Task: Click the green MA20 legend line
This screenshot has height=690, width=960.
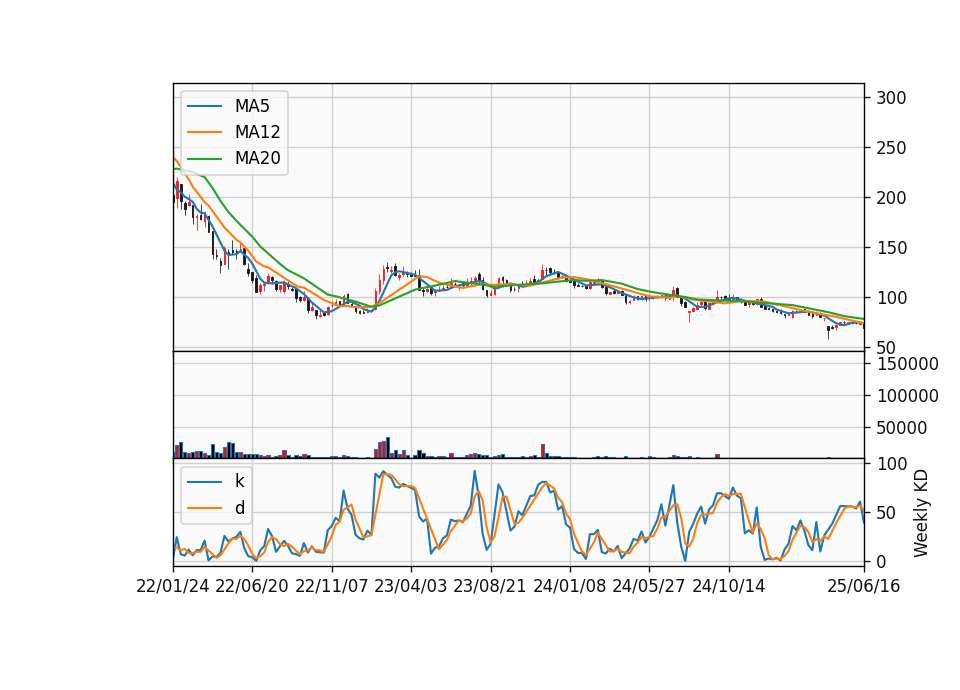Action: (204, 159)
